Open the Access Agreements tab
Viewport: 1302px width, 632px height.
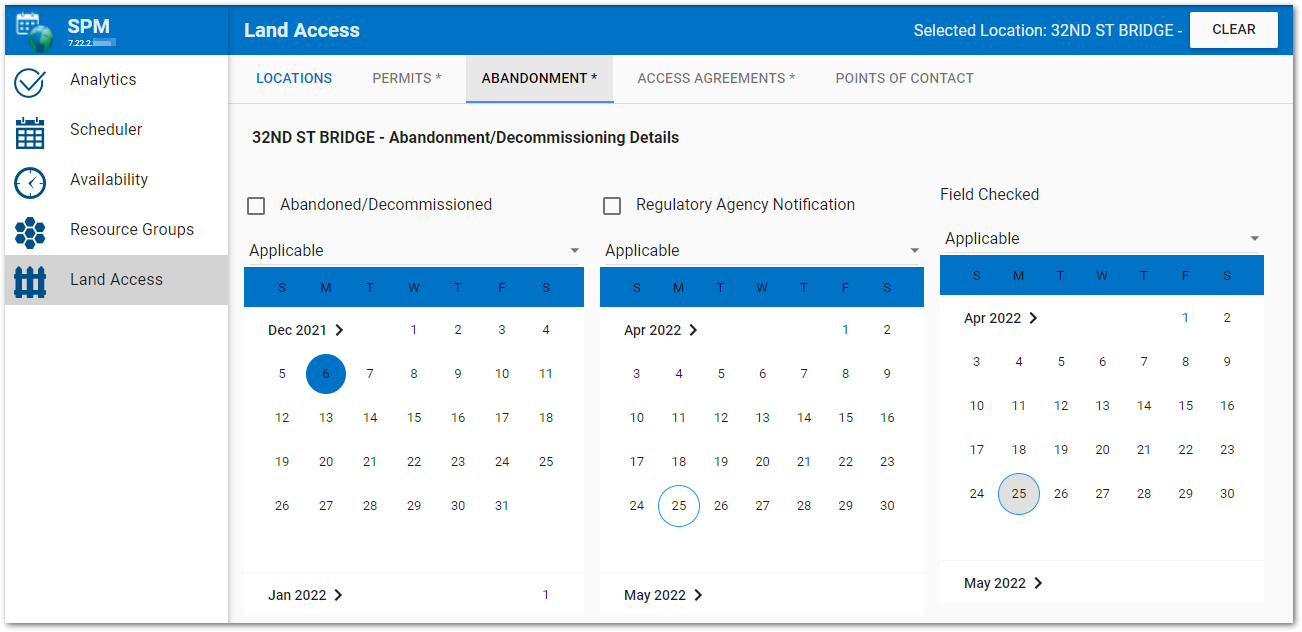point(716,78)
